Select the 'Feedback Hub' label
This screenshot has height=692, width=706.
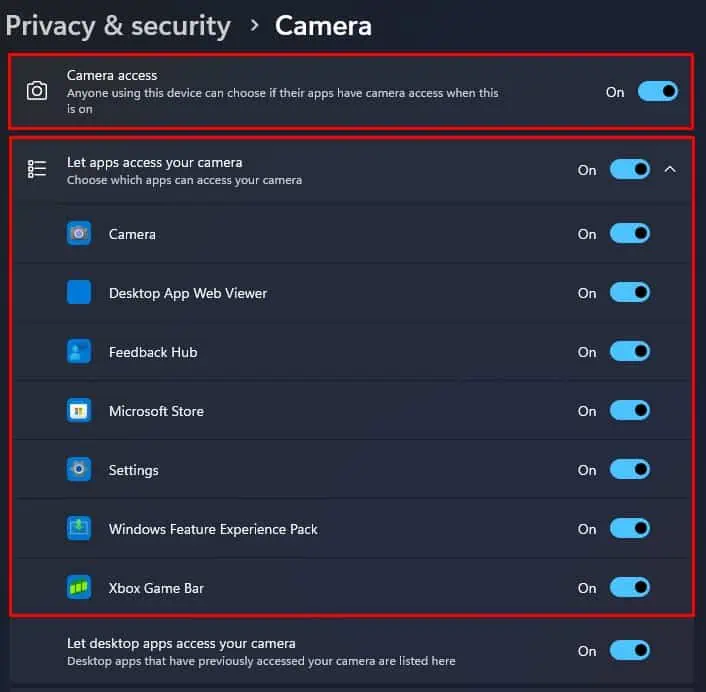tap(153, 353)
